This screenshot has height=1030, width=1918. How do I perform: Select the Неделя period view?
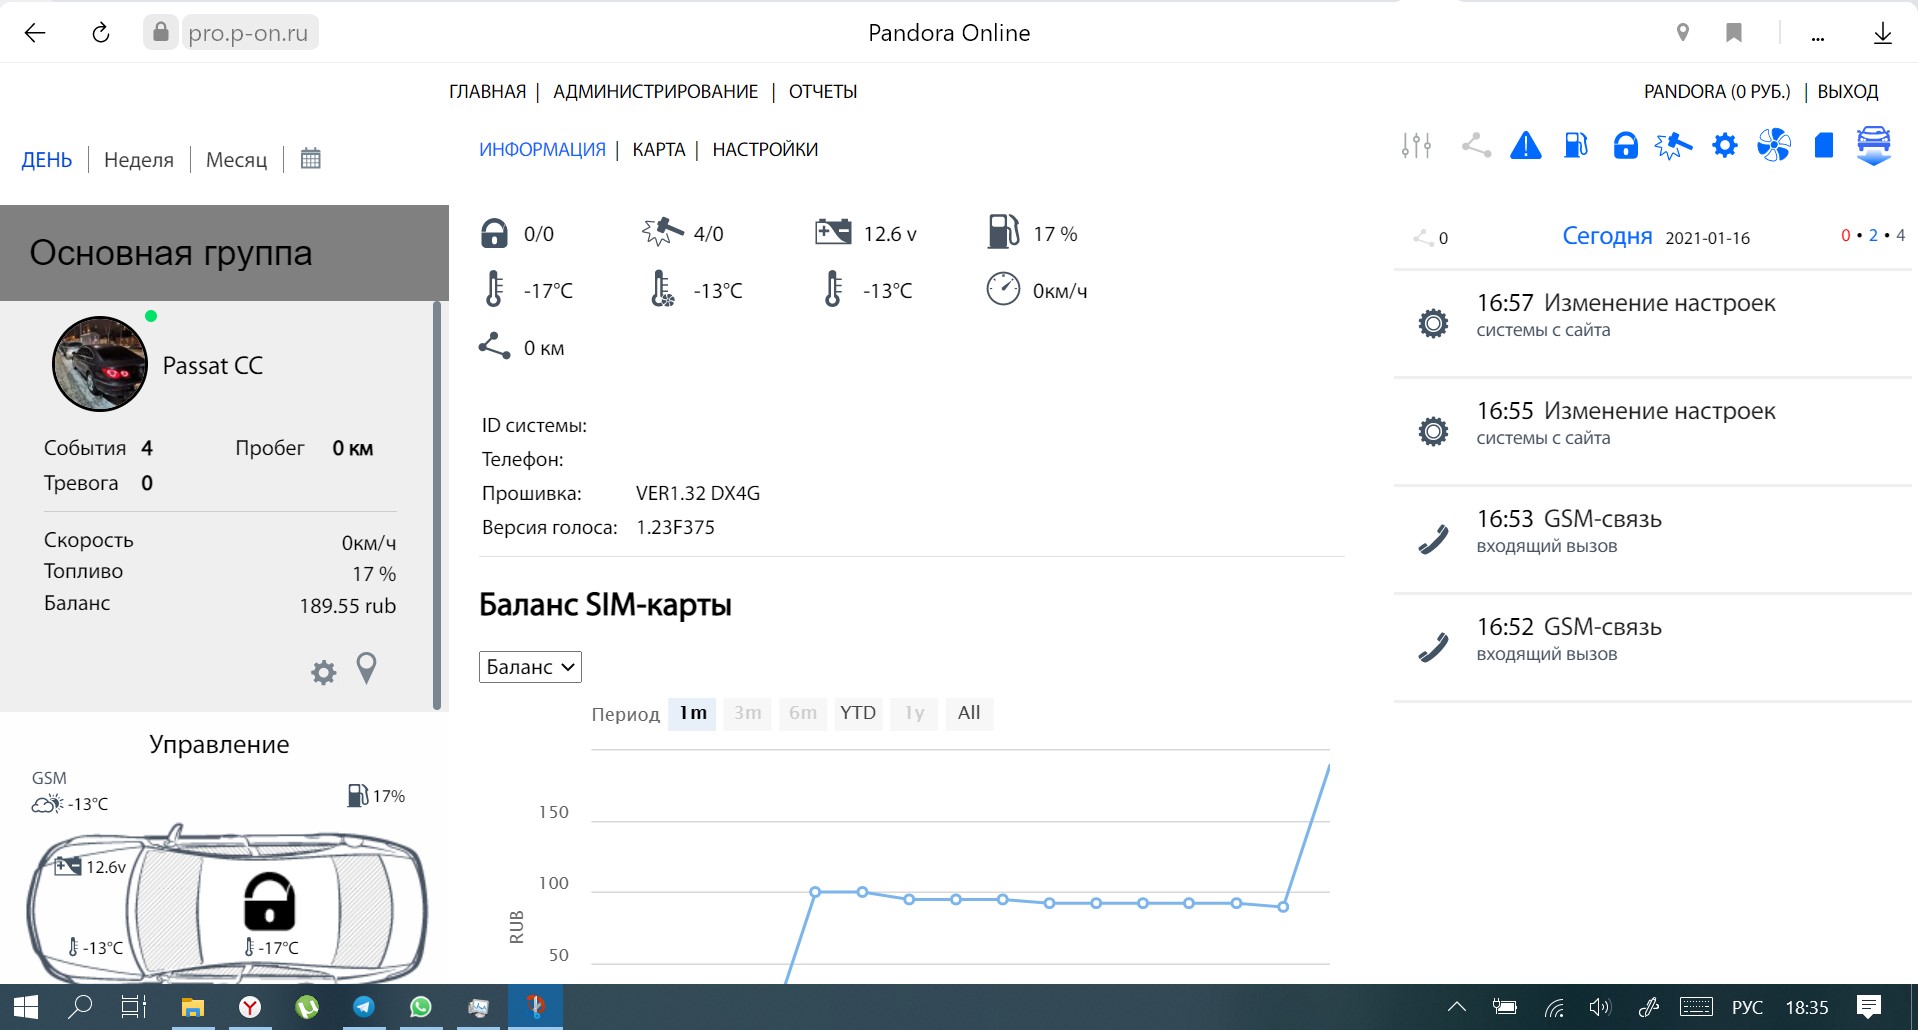(x=139, y=160)
